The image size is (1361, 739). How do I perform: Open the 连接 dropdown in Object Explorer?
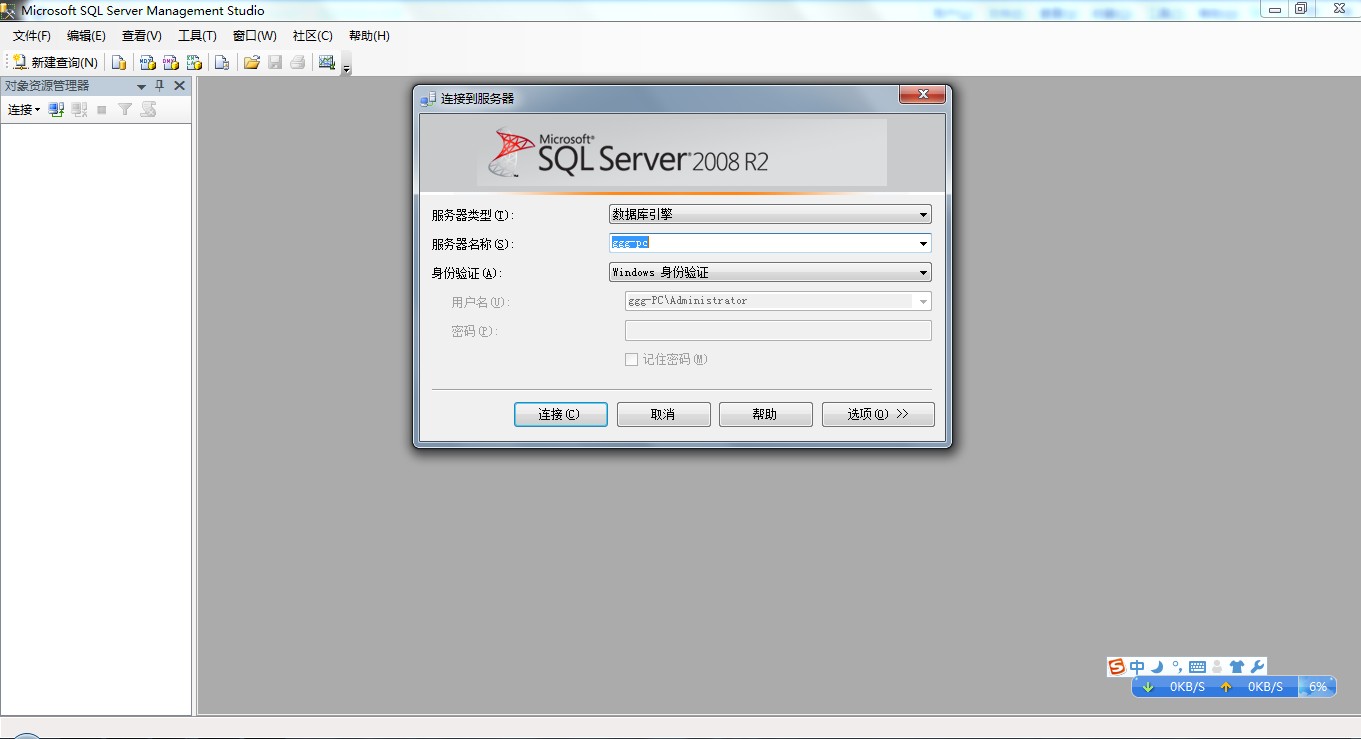pyautogui.click(x=24, y=110)
